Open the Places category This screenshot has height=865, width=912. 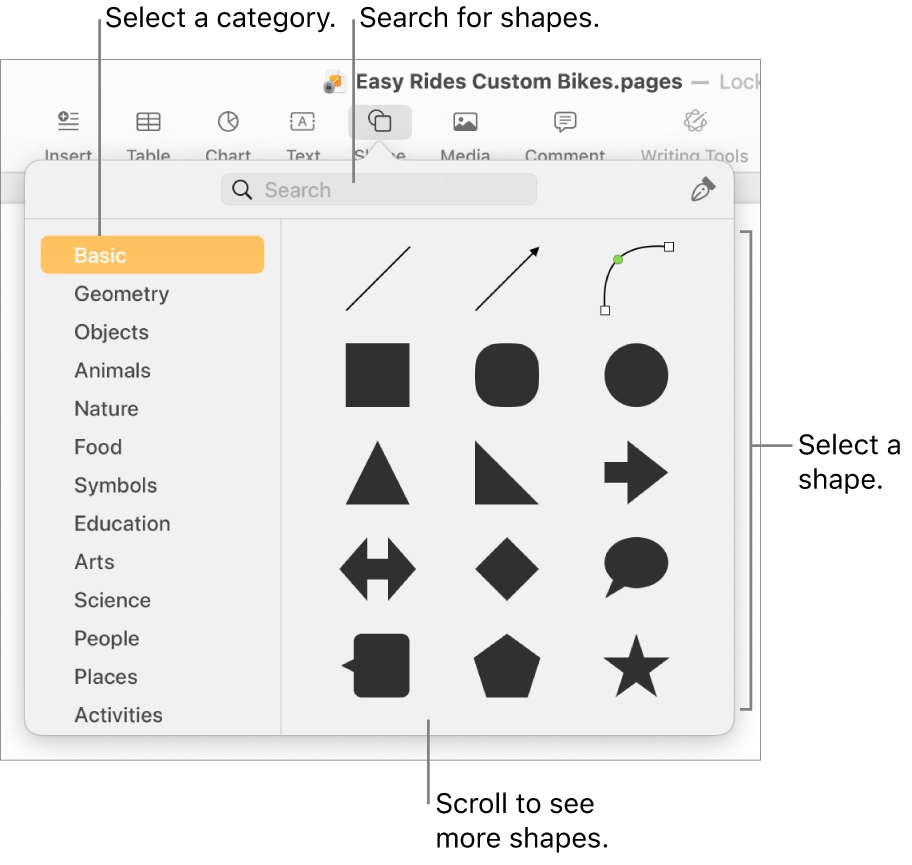tap(106, 677)
